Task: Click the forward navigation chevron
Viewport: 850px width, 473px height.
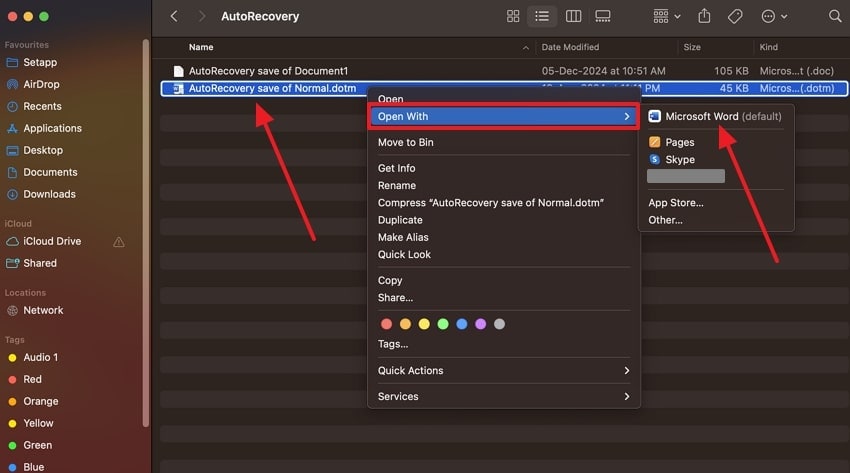Action: tap(202, 16)
